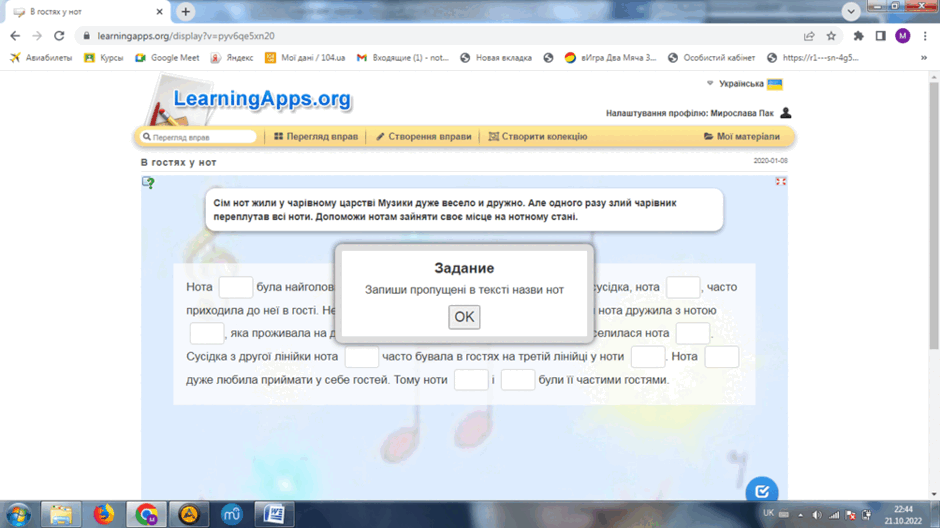
Task: Open the Авиабилеты bookmark
Action: coord(41,58)
